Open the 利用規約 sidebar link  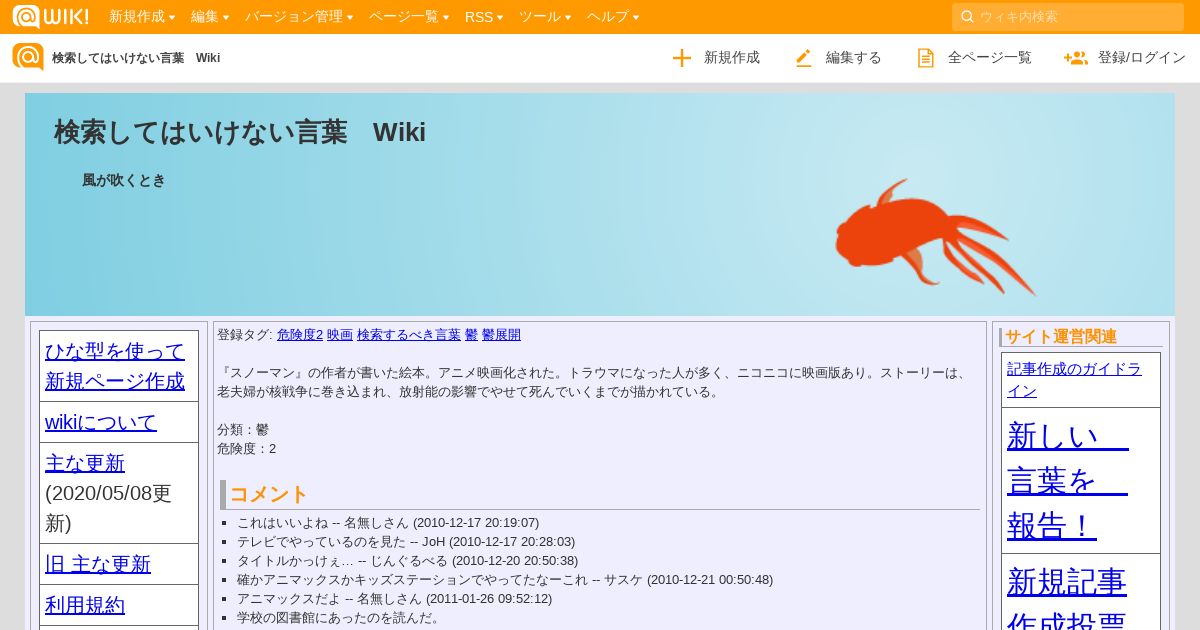click(x=85, y=605)
